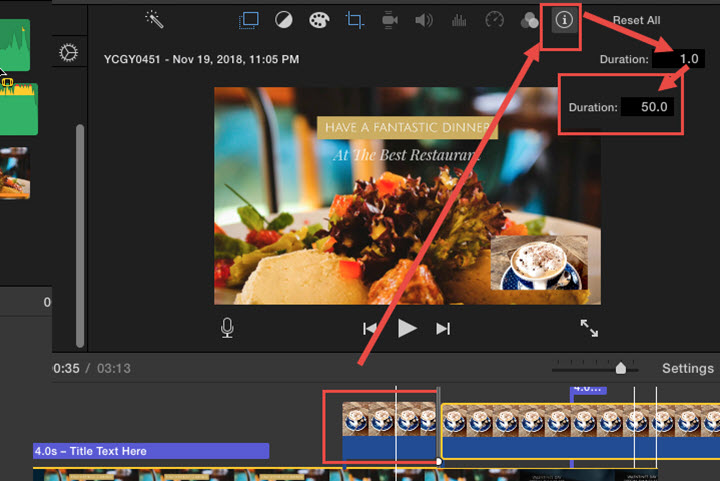Open the color correction palette tool
720x481 pixels.
(318, 19)
